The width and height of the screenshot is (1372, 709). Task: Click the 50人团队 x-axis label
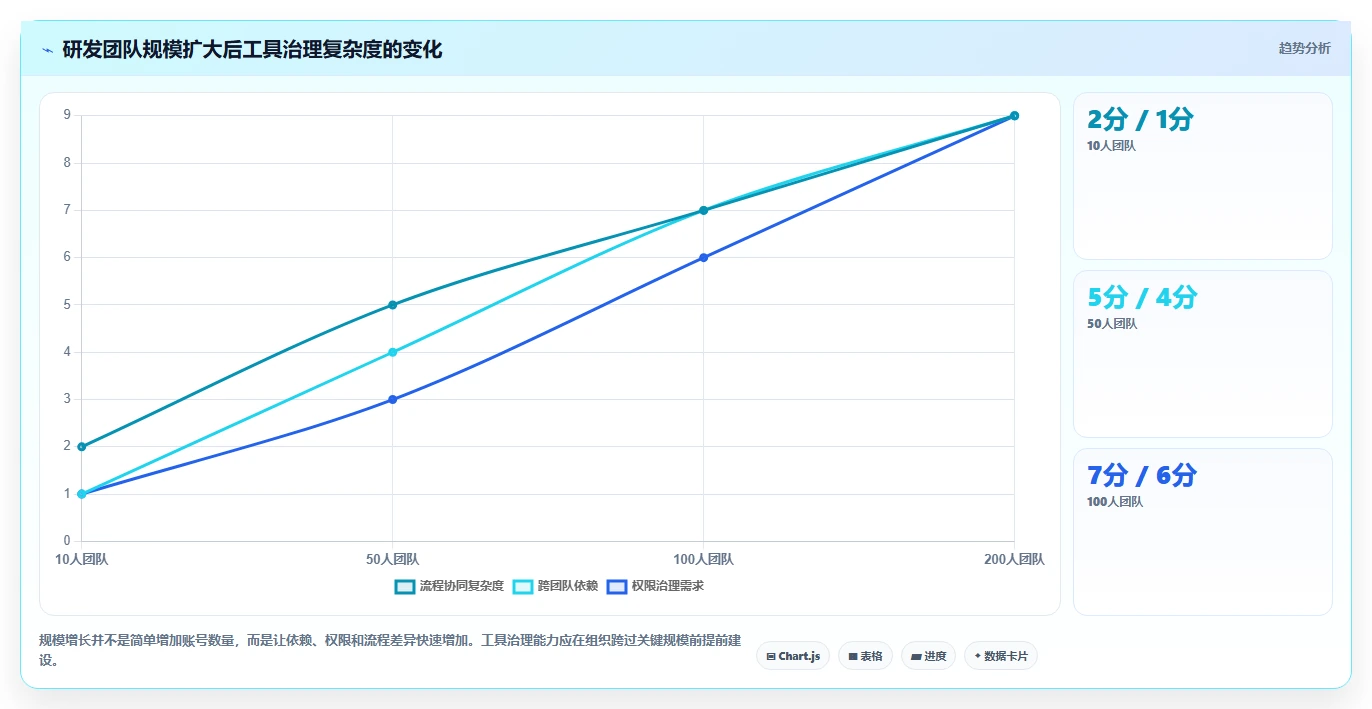(392, 560)
